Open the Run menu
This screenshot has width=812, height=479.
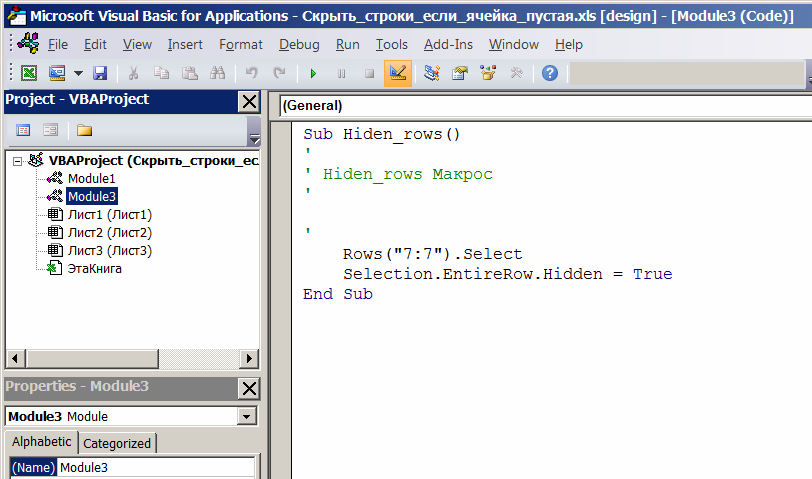pyautogui.click(x=347, y=45)
